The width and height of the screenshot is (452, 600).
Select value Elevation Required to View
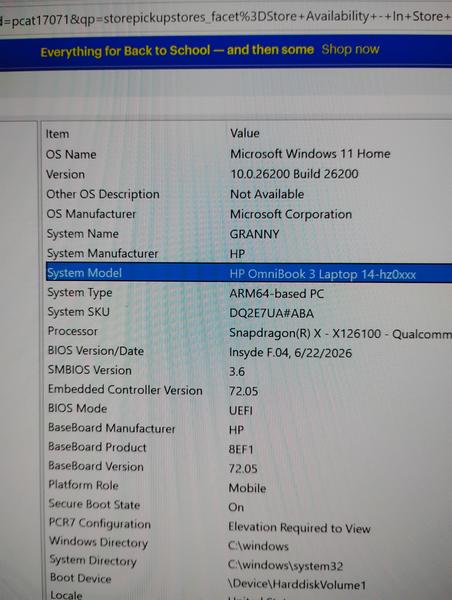pos(299,528)
